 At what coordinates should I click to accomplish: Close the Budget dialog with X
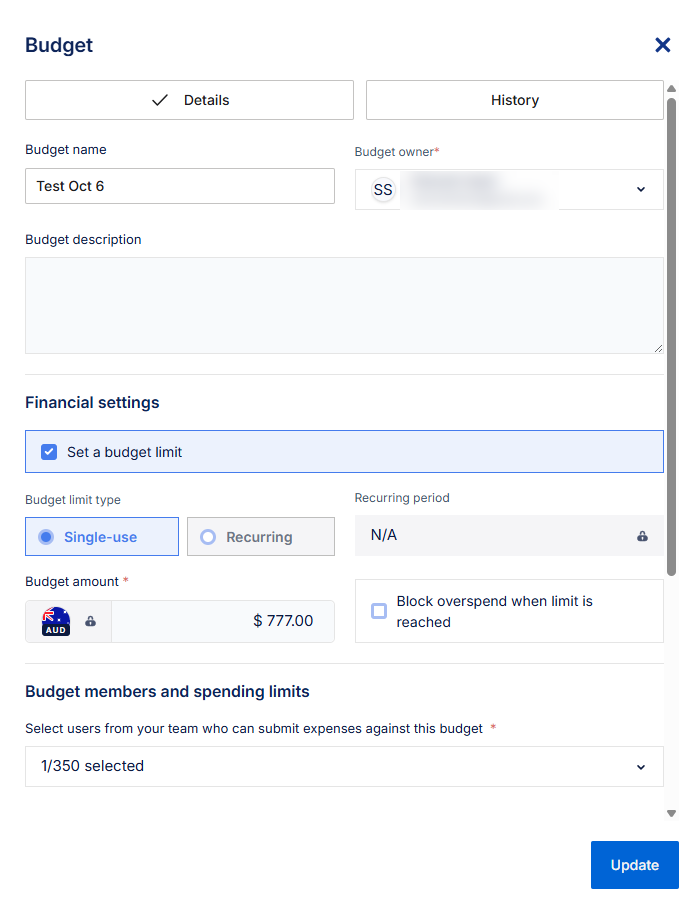pos(662,45)
